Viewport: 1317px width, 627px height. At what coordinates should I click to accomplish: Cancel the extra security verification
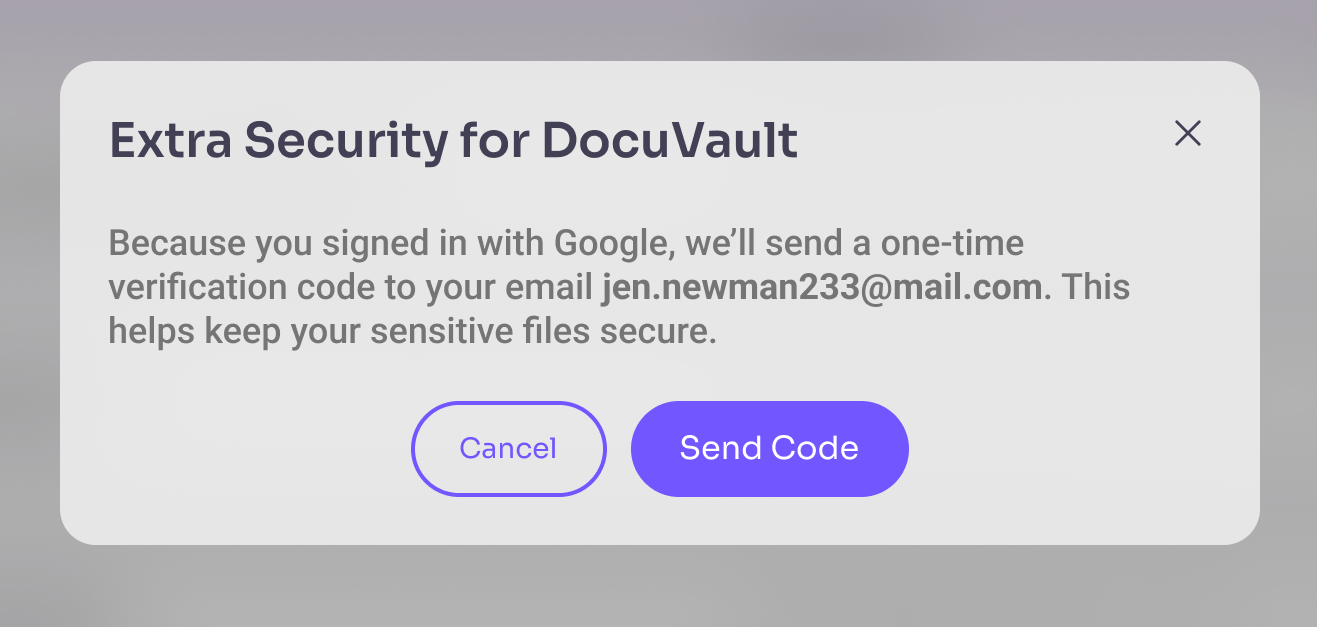coord(508,448)
